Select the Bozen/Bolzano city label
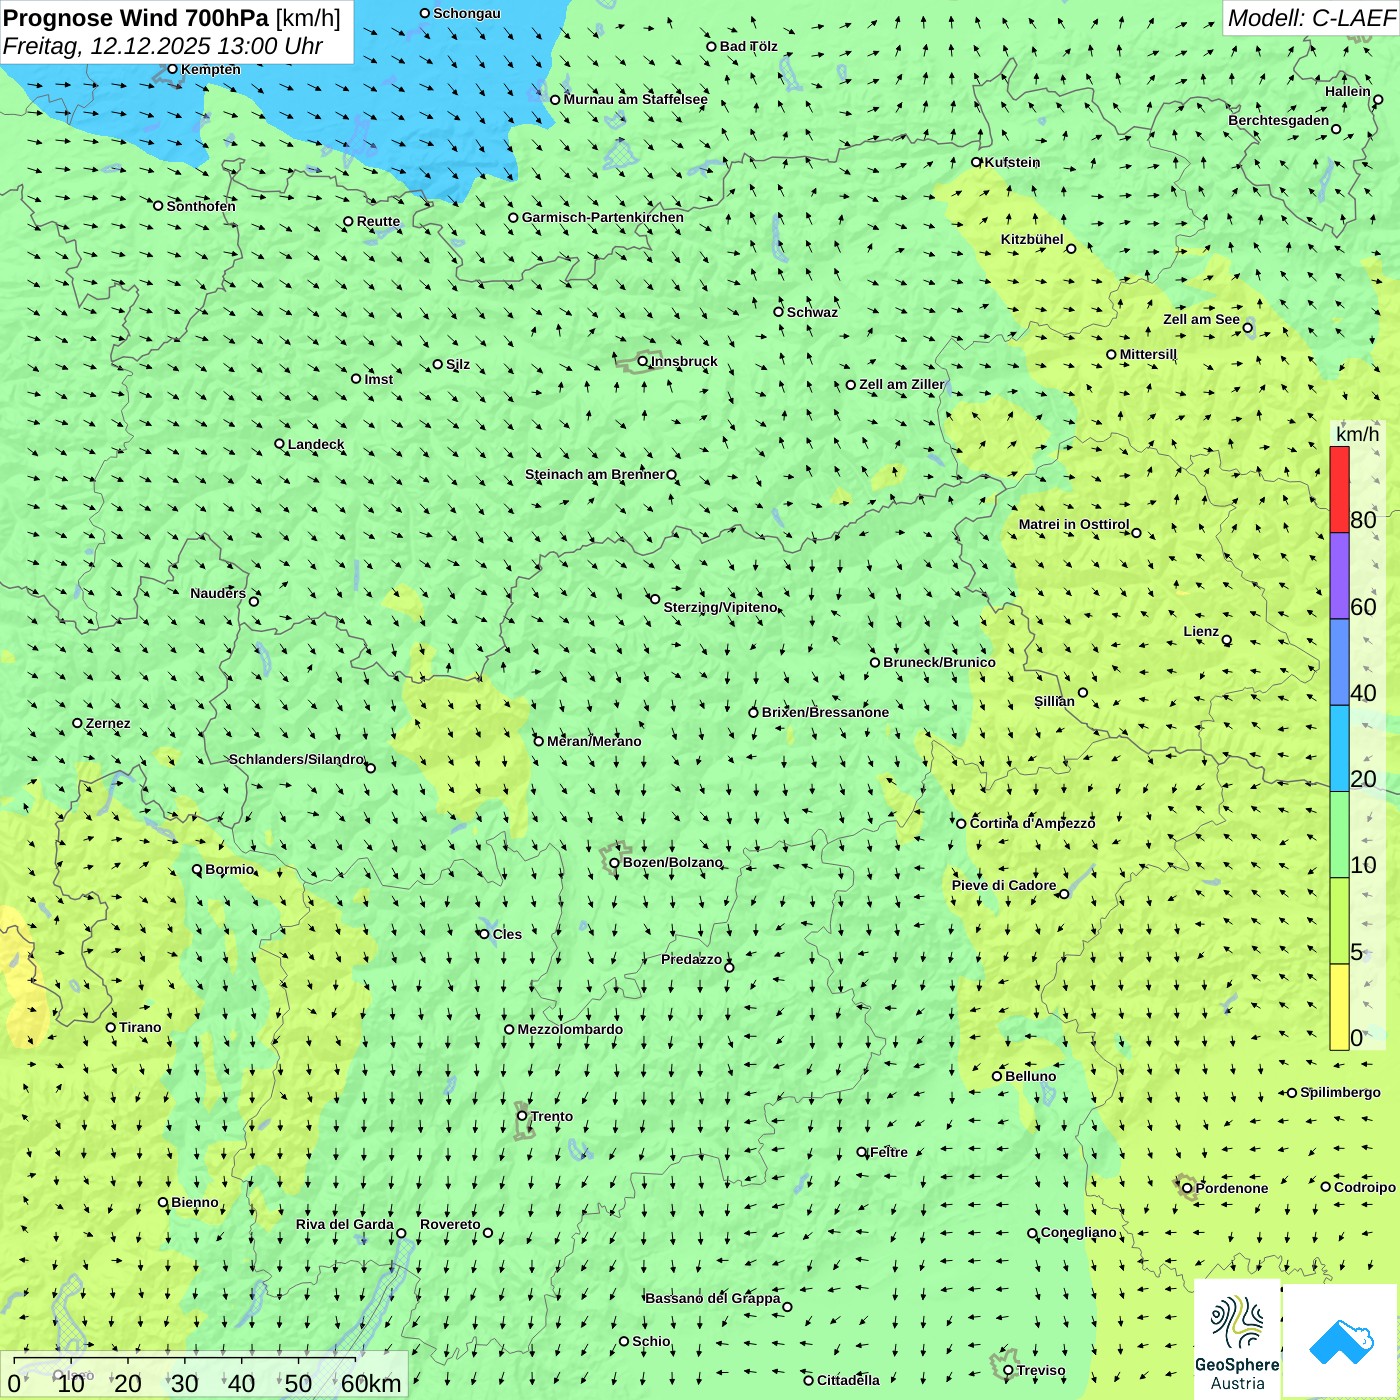 click(672, 862)
